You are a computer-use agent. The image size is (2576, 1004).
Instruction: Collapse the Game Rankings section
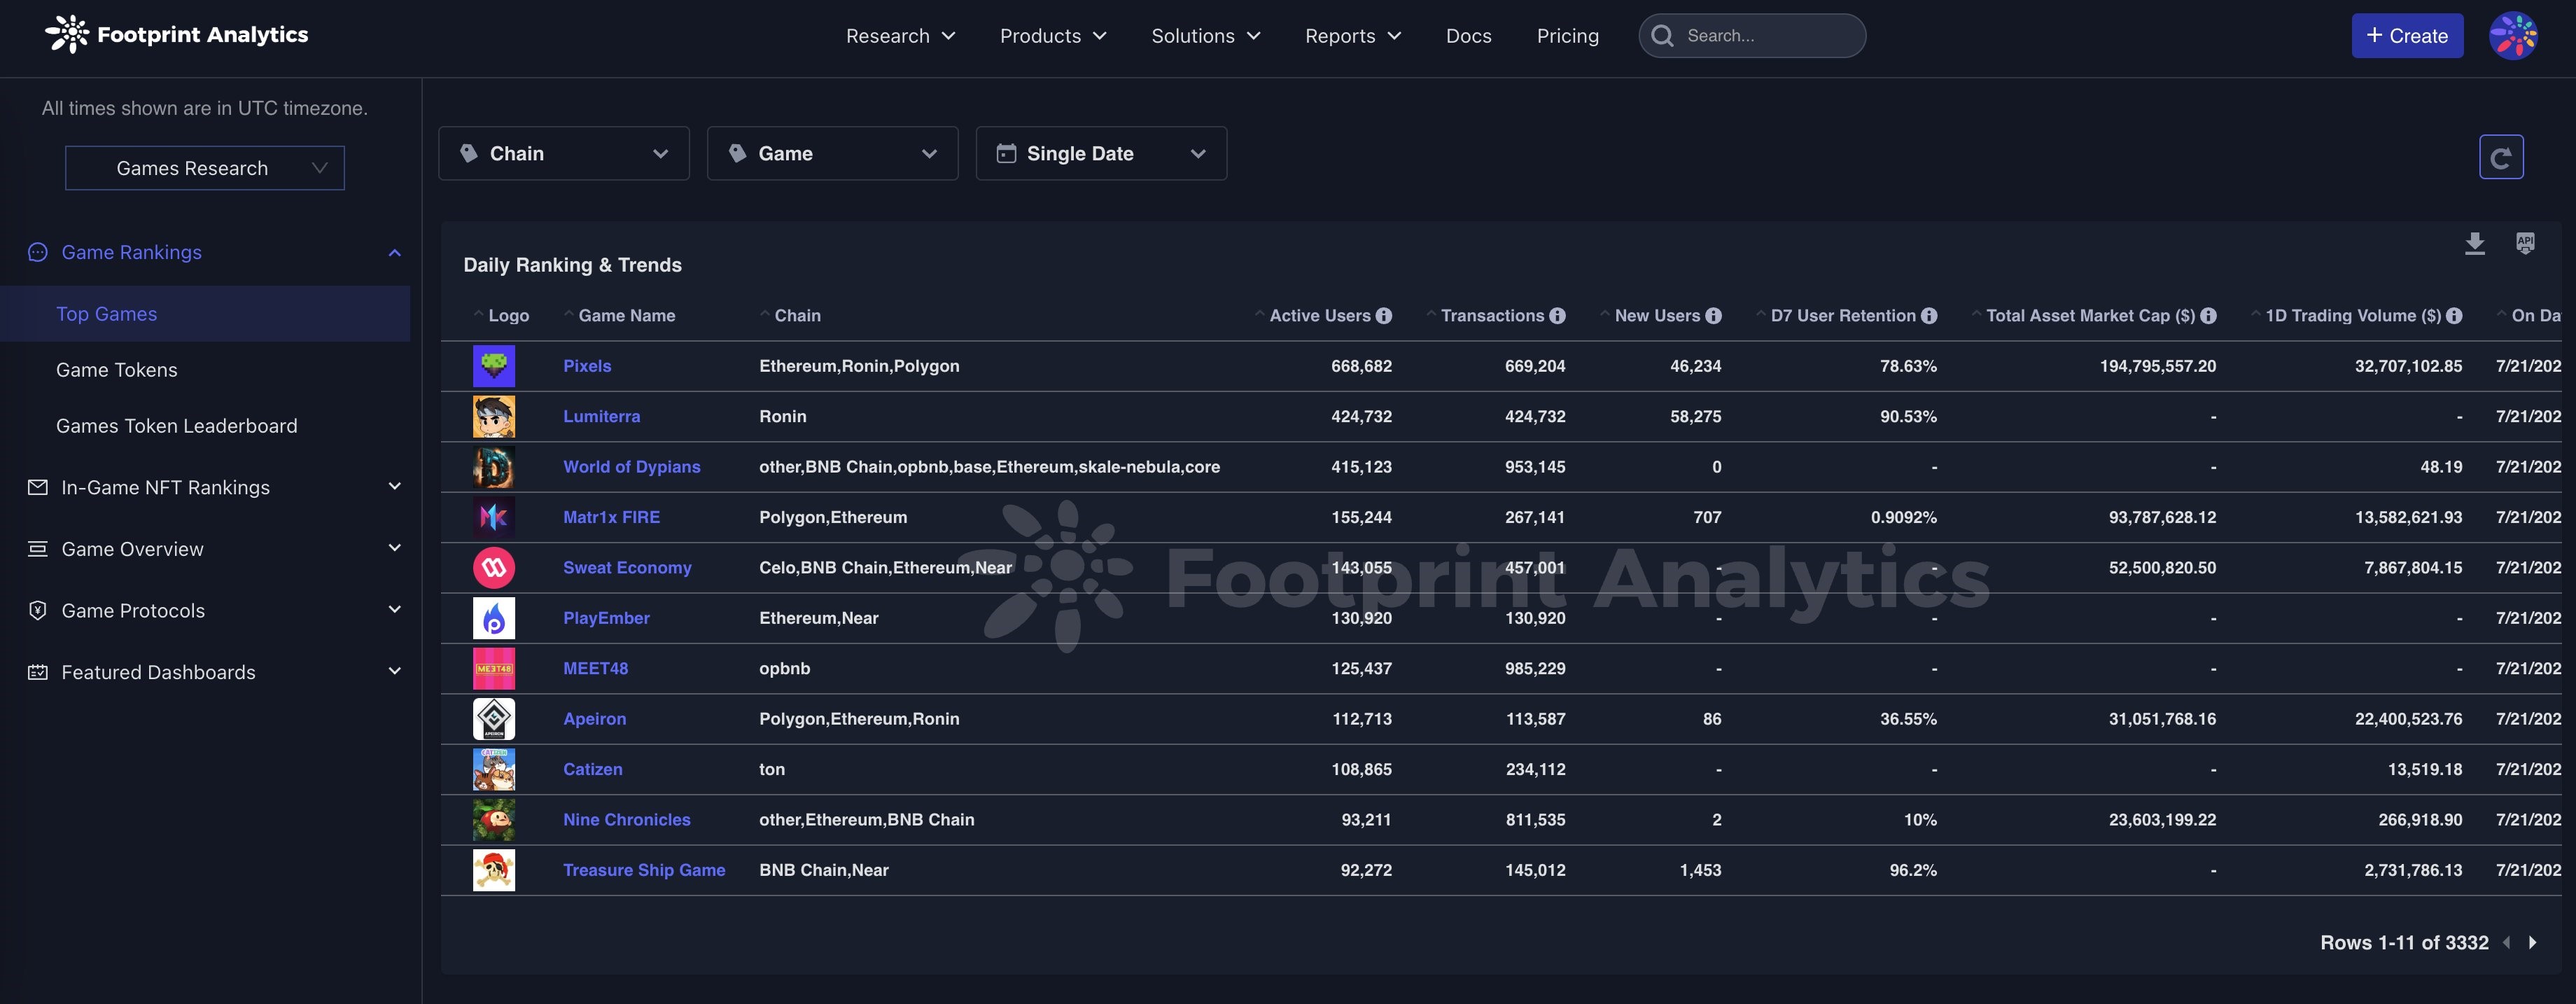(395, 253)
